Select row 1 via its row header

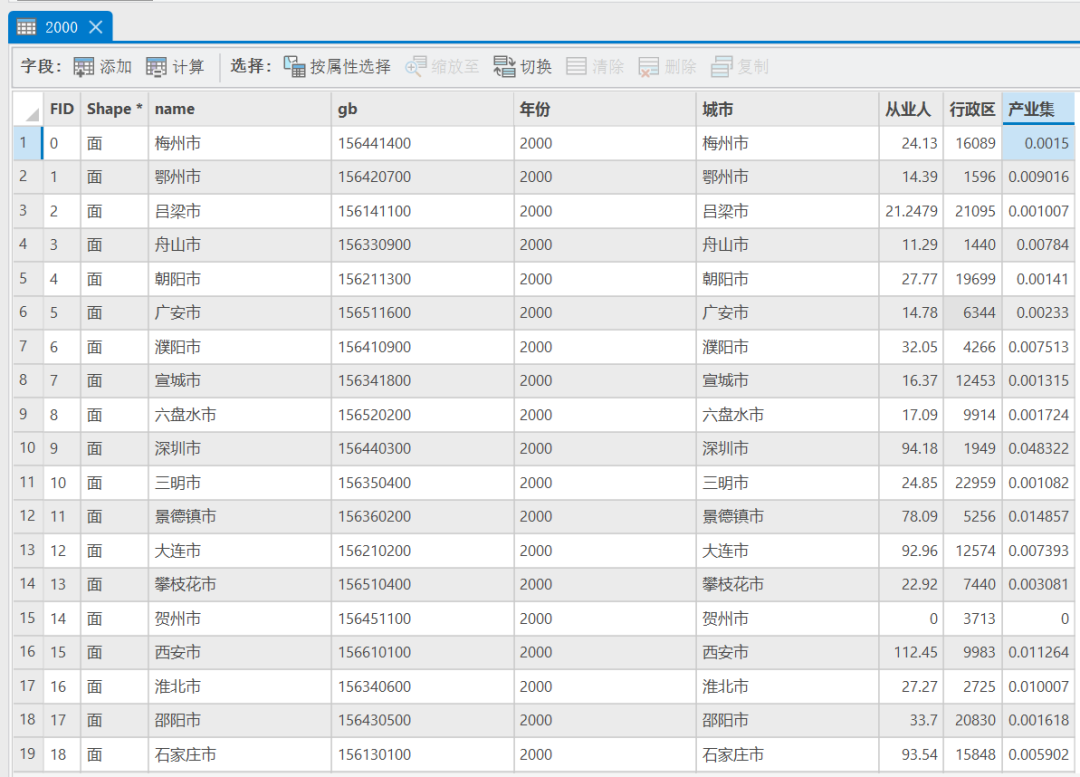point(28,143)
